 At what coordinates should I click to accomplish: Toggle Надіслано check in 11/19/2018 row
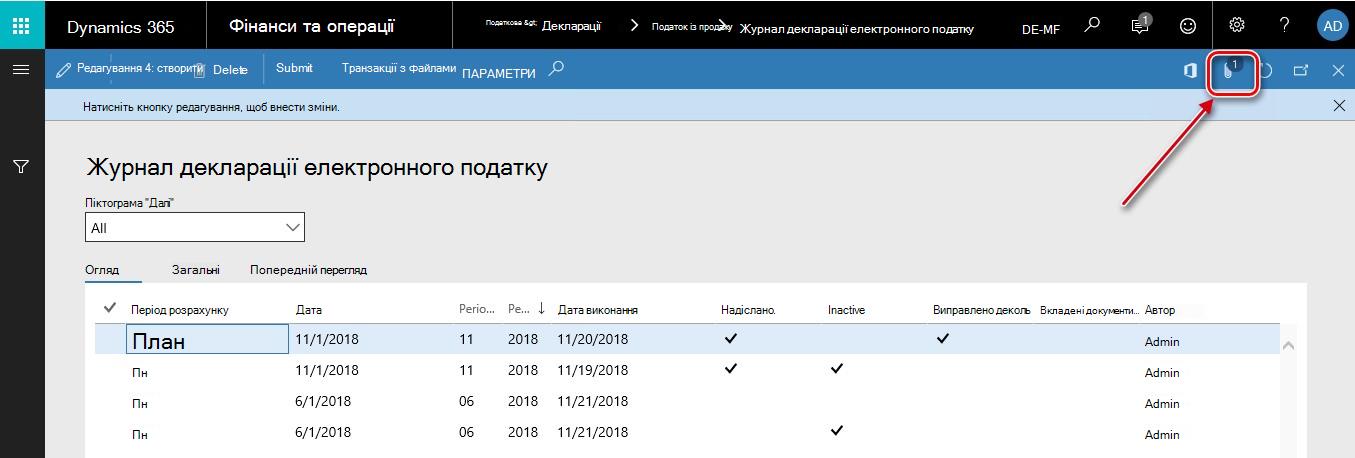coord(731,369)
